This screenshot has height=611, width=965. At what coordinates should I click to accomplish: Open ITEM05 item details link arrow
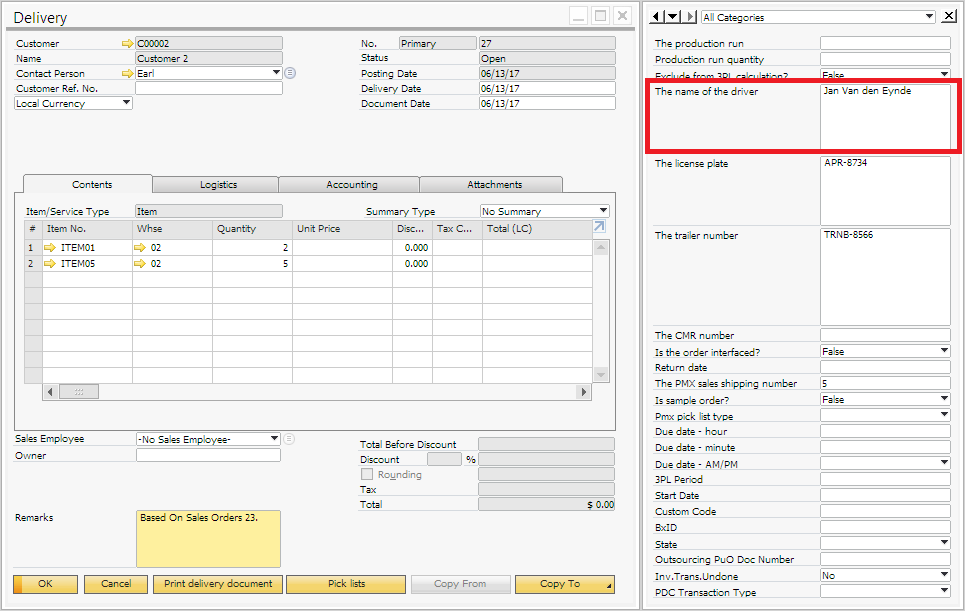(x=51, y=264)
